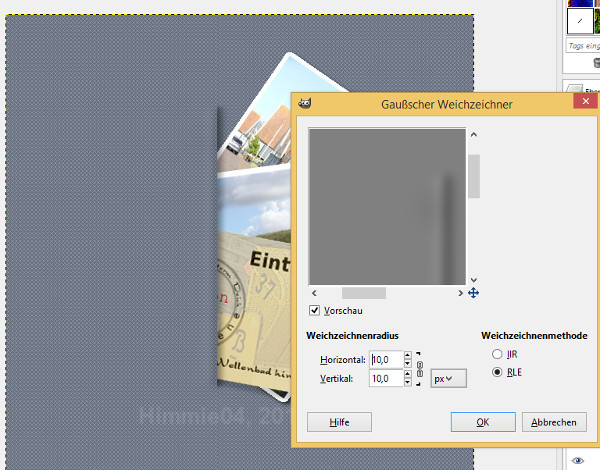Click the preview scroll up arrow
Viewport: 600px width, 470px height.
pyautogui.click(x=474, y=135)
